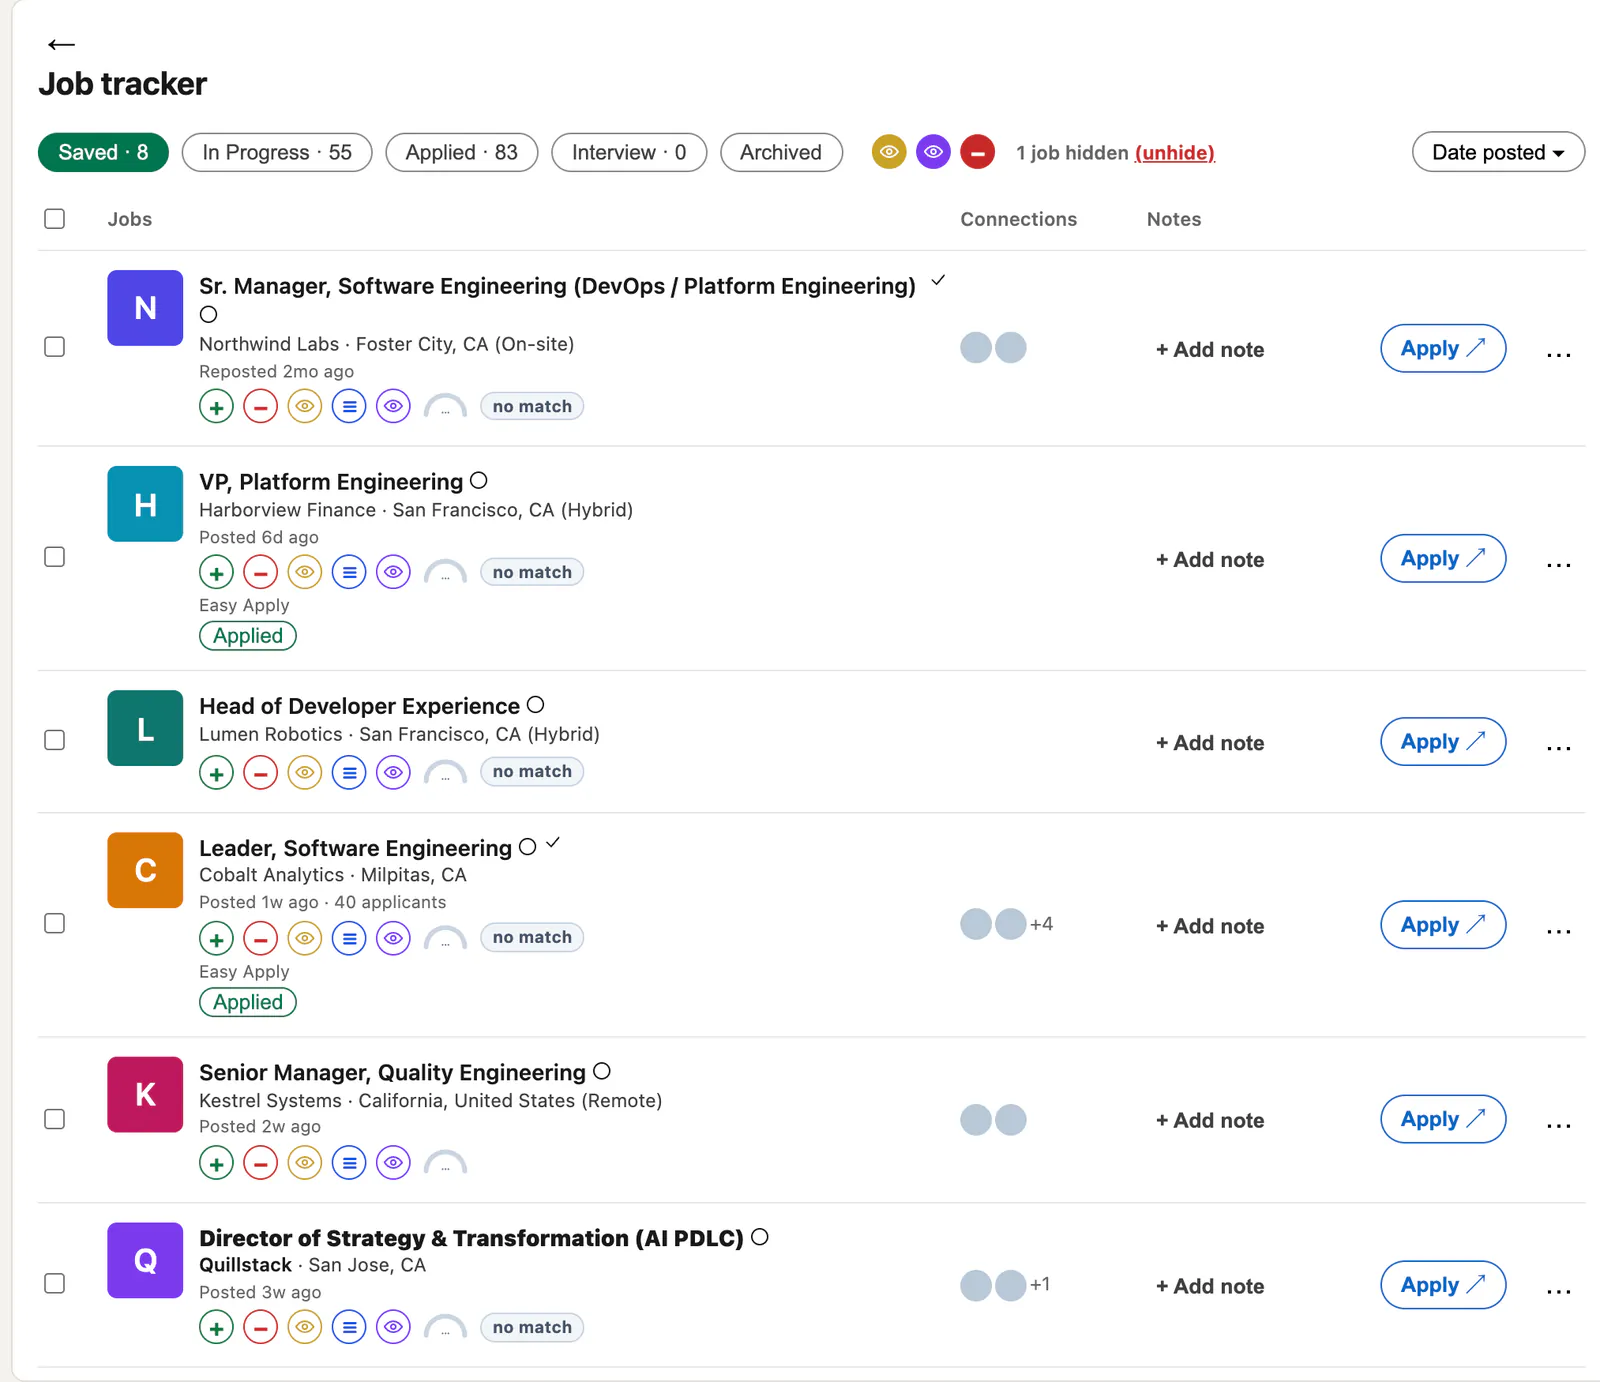Click red minus icon for Kestrel Systems job
This screenshot has height=1382, width=1600.
pyautogui.click(x=260, y=1163)
